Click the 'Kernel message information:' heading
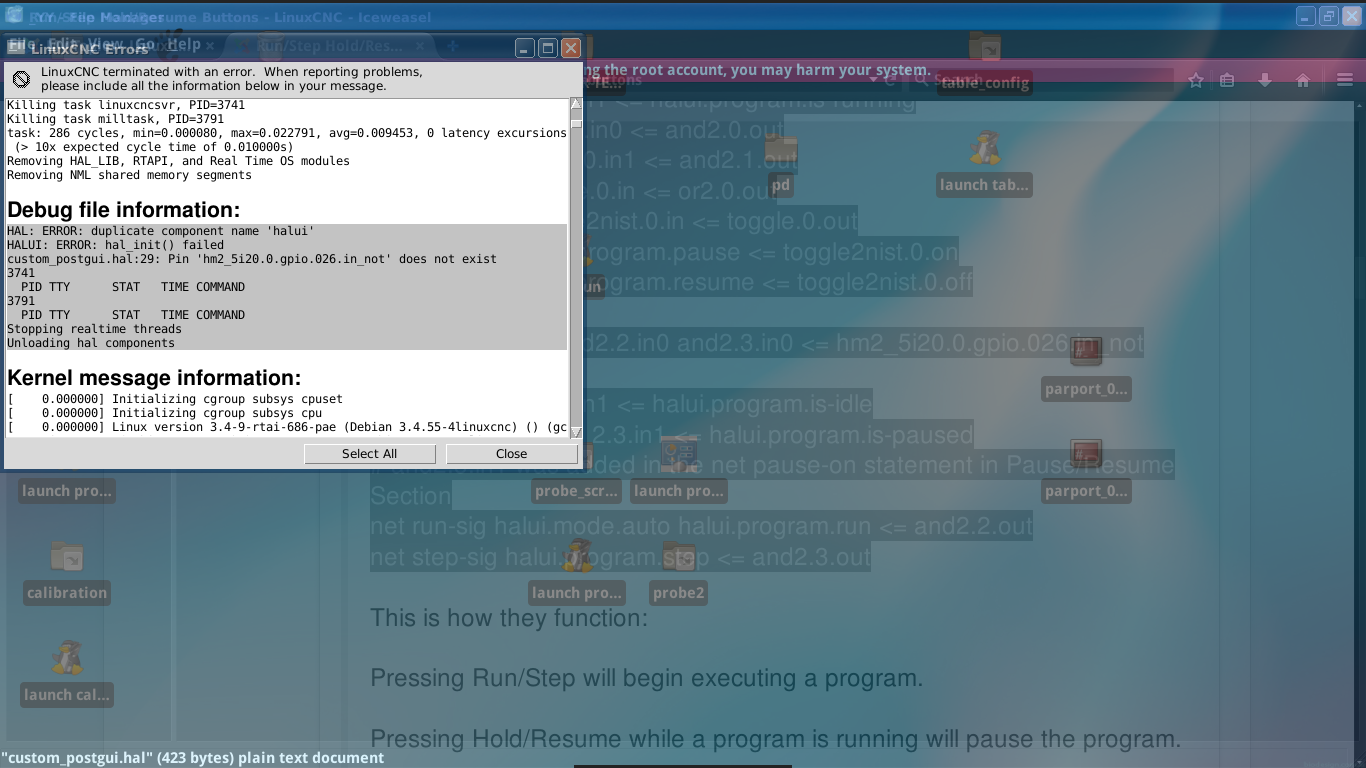Screen dimensions: 1366x768 [154, 378]
